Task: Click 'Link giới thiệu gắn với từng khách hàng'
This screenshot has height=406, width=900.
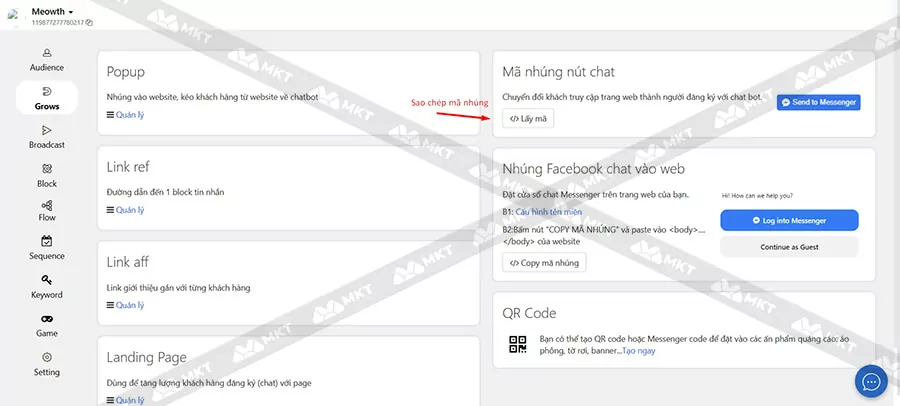Action: (x=179, y=288)
